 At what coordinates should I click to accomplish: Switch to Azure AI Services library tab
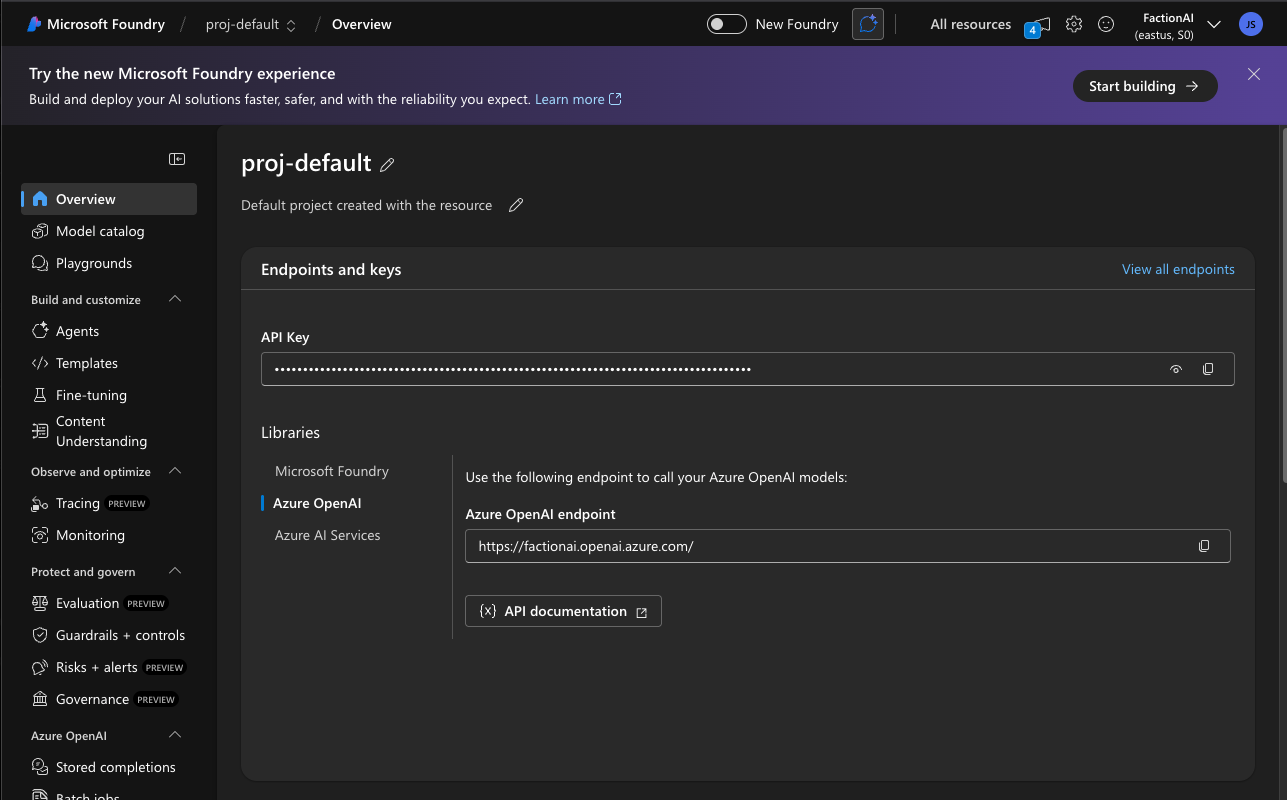[x=328, y=535]
